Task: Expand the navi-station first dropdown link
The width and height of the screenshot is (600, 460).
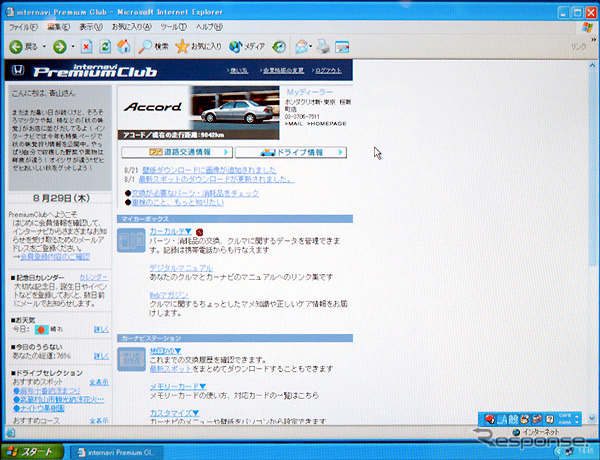Action: (165, 351)
